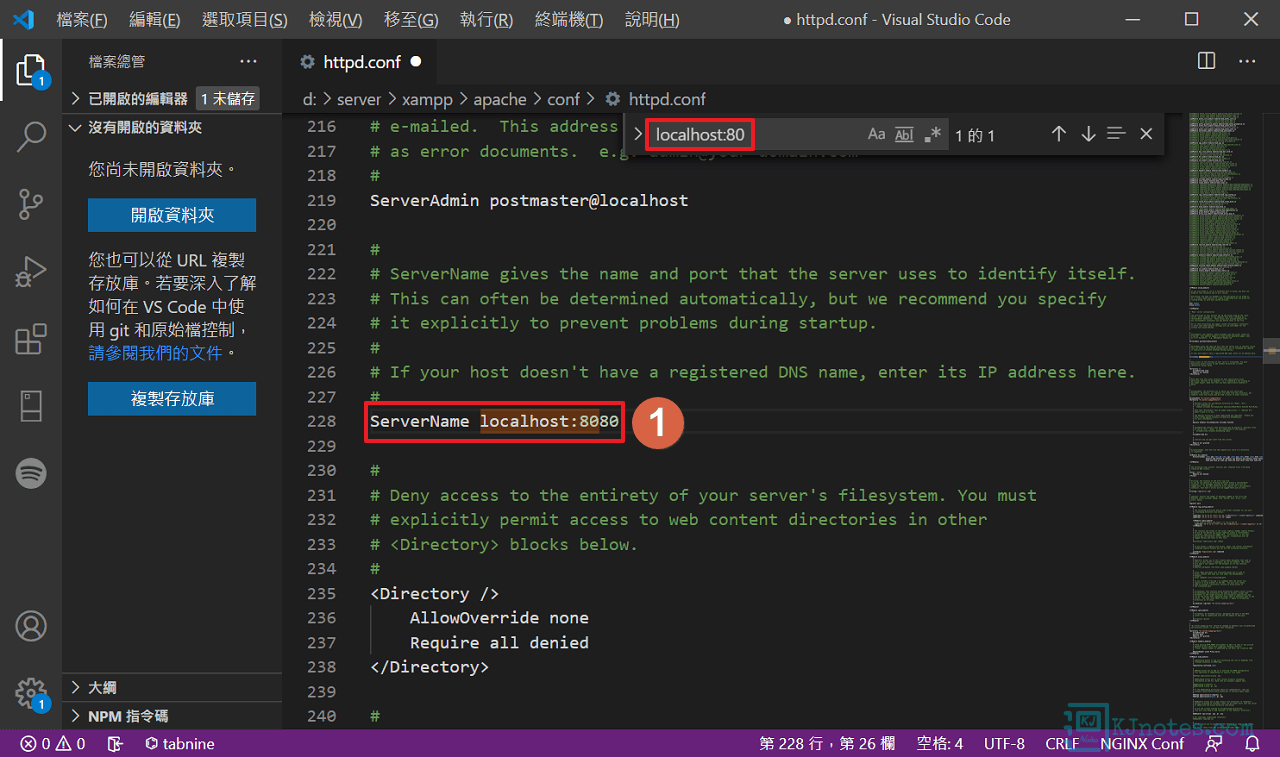Screen dimensions: 1280x757
Task: Click the gear icon on httpd.conf tab
Action: (307, 62)
